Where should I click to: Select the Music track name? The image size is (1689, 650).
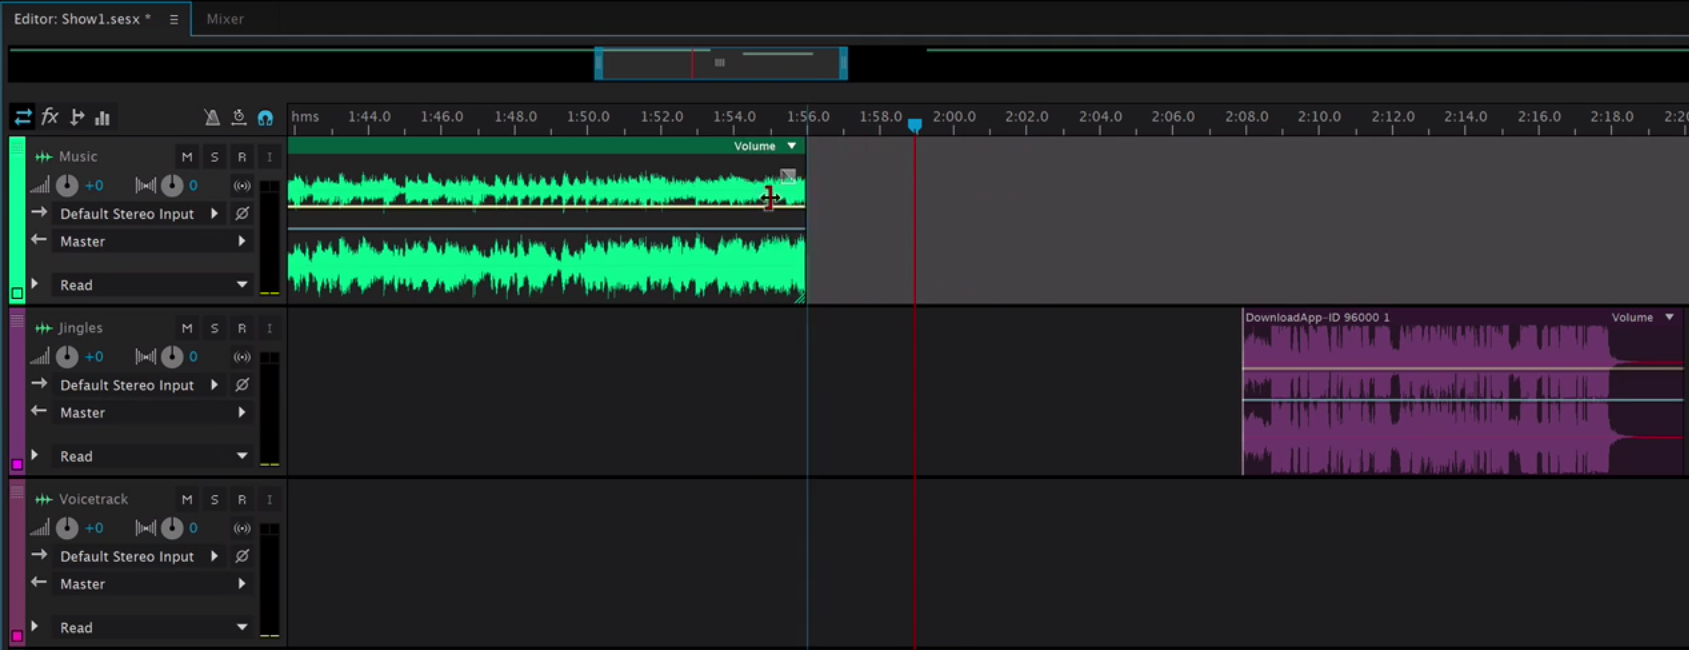(78, 157)
